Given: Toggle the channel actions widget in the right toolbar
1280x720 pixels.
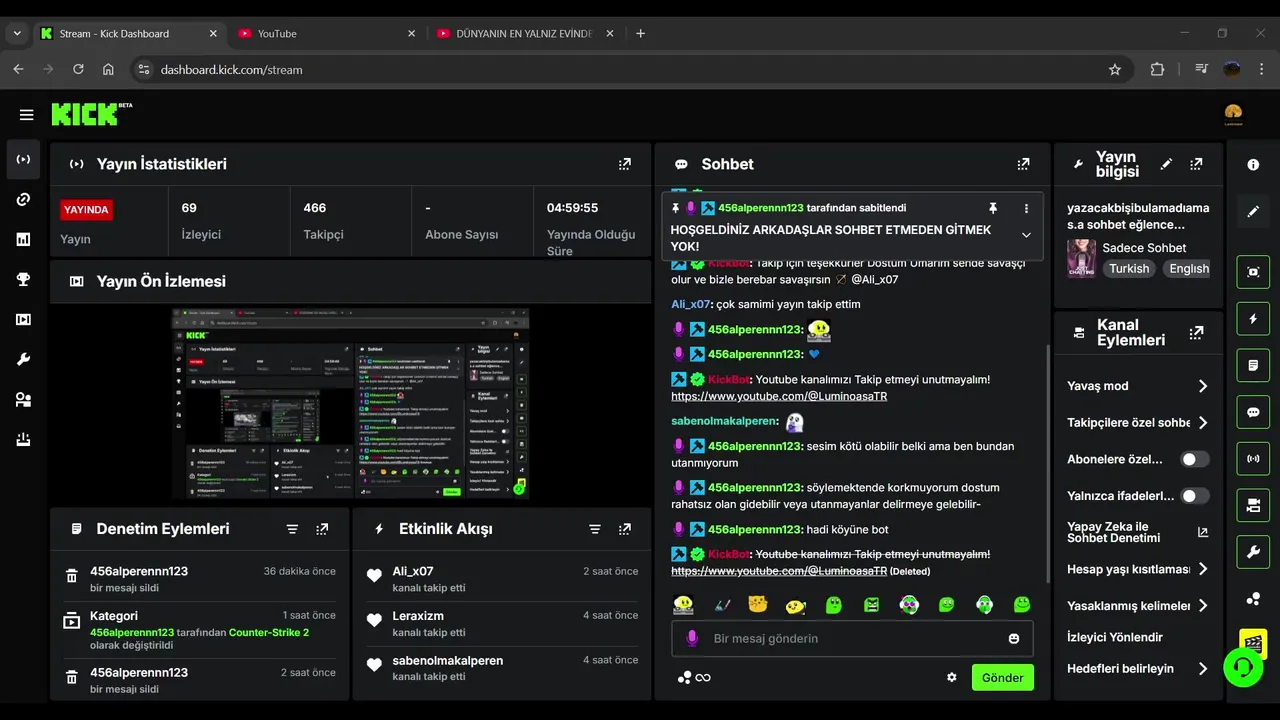Looking at the screenshot, I should (1253, 506).
